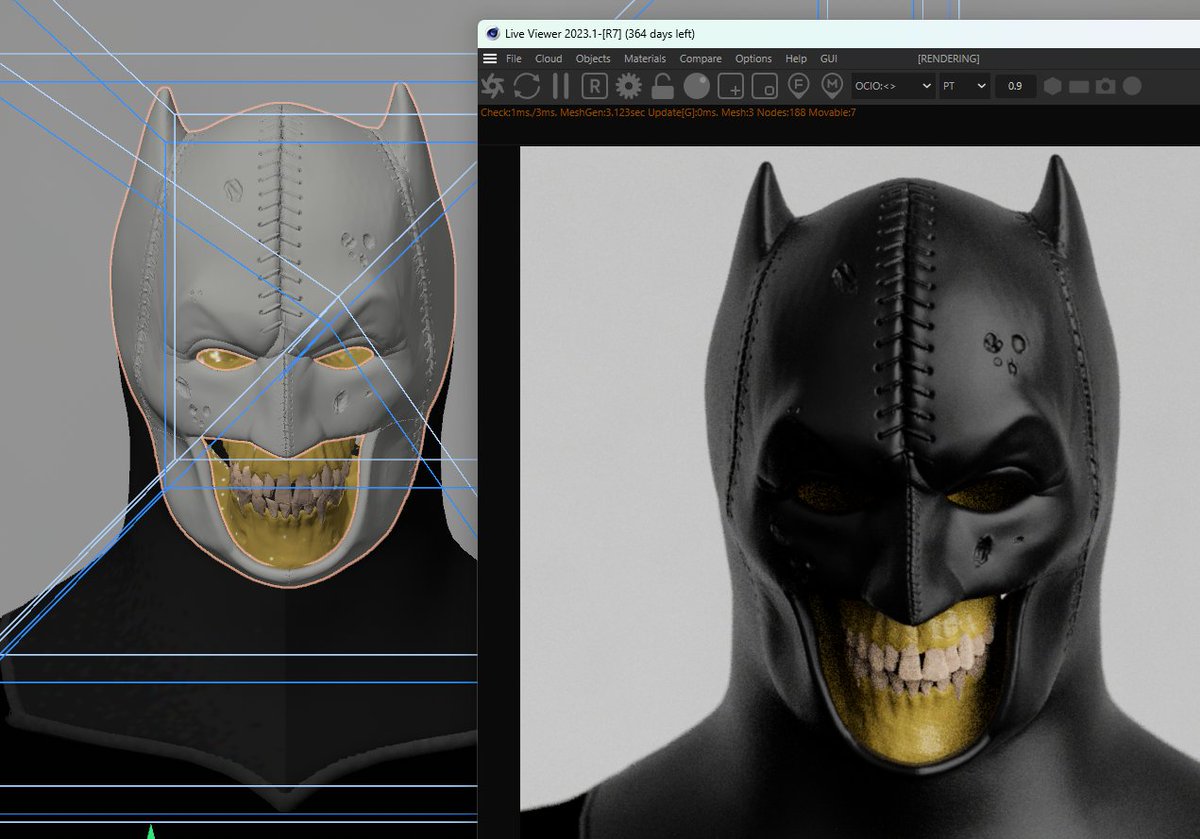This screenshot has width=1200, height=839.
Task: Click the gray circle icon in toolbar
Action: 1132,86
